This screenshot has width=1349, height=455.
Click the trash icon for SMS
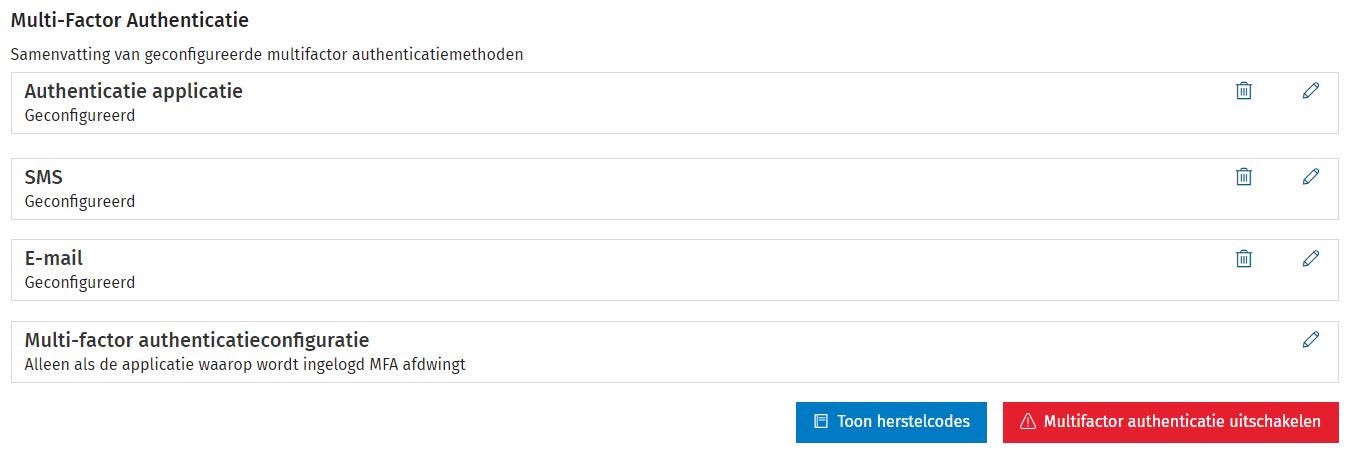pyautogui.click(x=1244, y=177)
